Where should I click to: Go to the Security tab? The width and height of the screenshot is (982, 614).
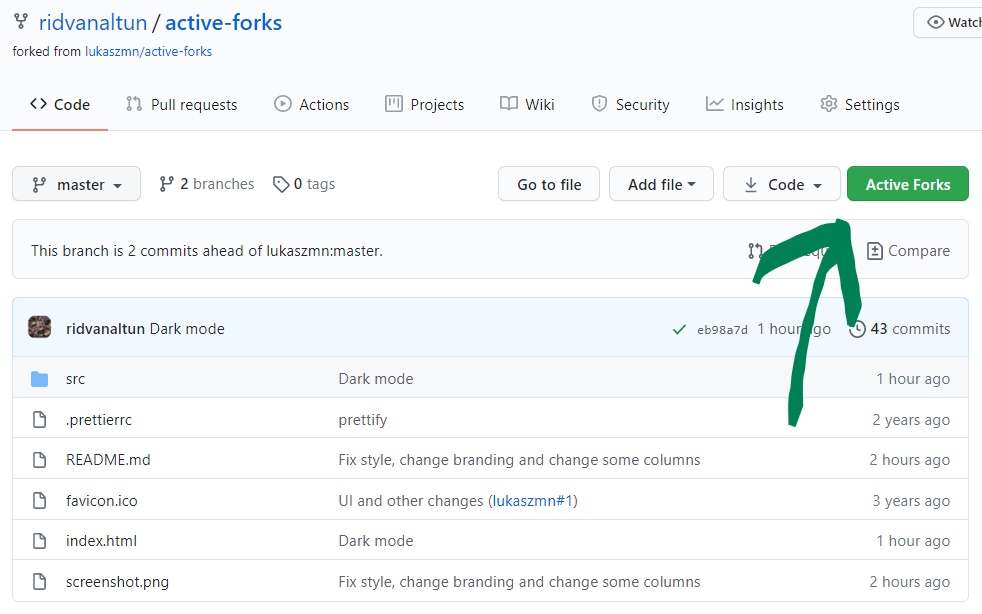[630, 105]
